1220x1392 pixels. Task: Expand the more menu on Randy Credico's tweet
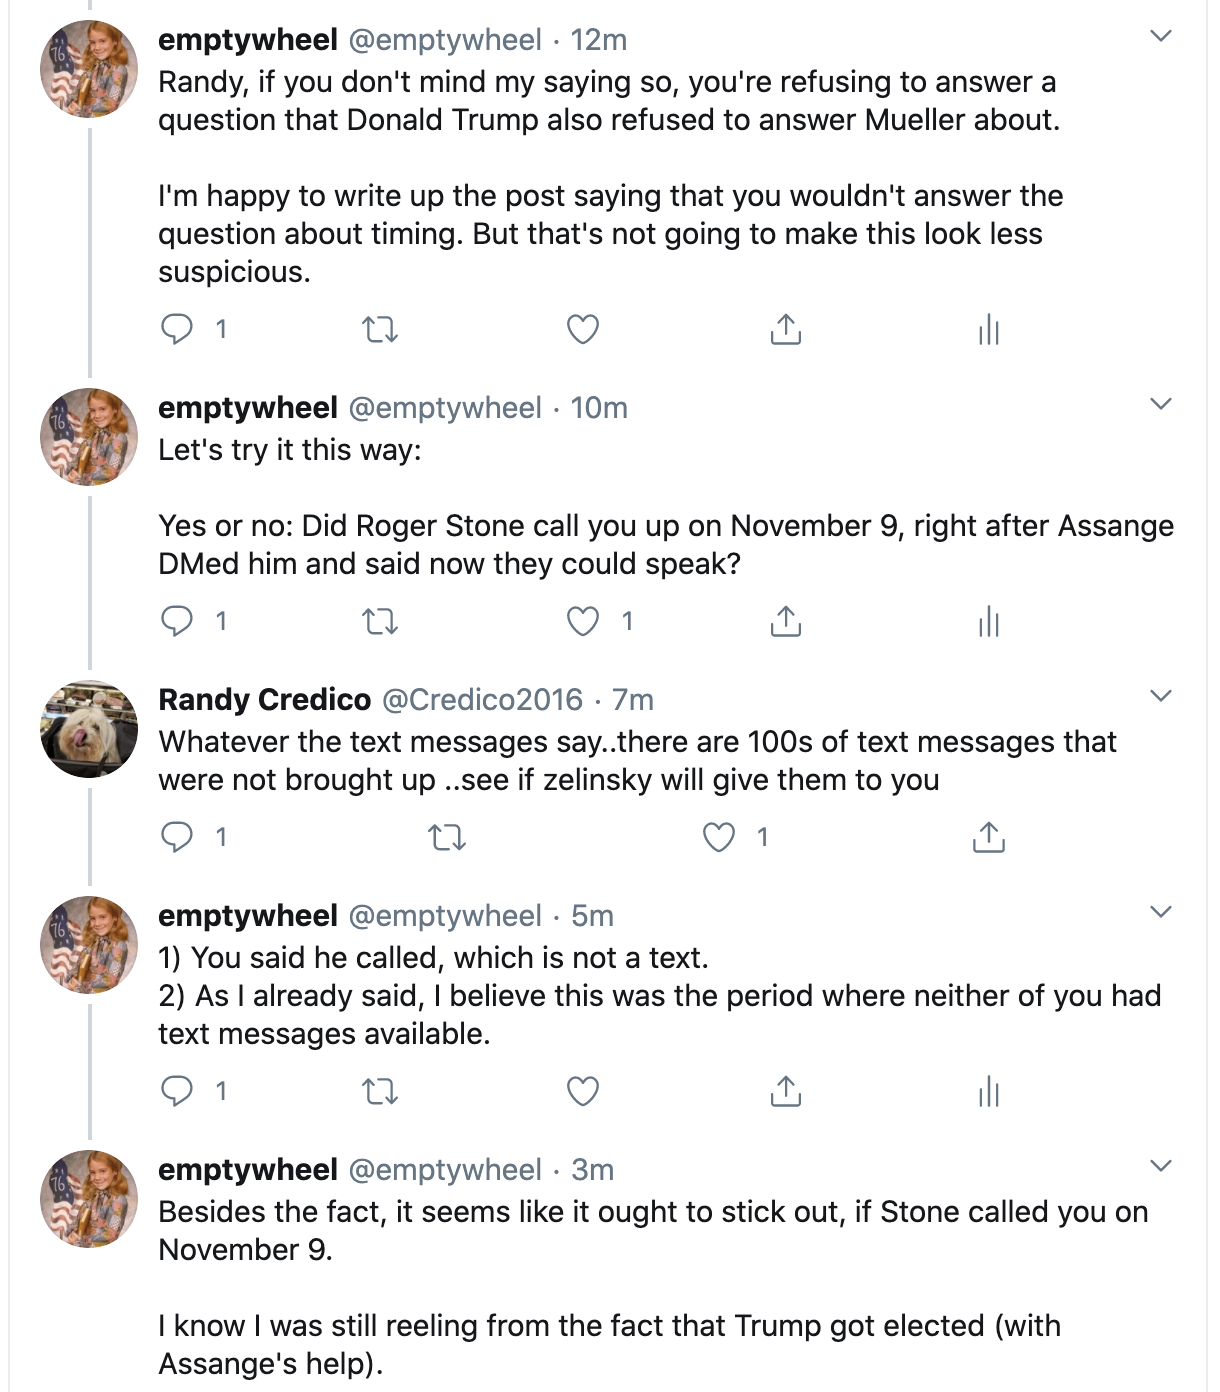tap(1160, 696)
